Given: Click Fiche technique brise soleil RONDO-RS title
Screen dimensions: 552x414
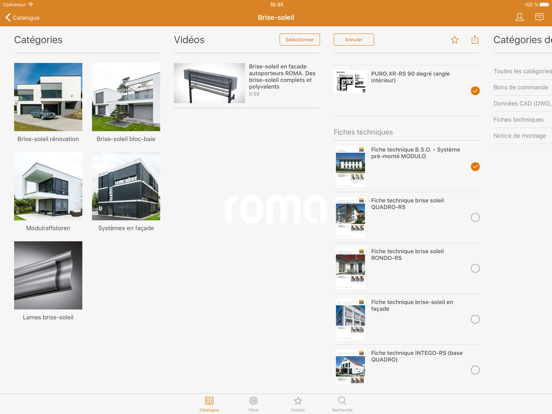Looking at the screenshot, I should (x=407, y=255).
